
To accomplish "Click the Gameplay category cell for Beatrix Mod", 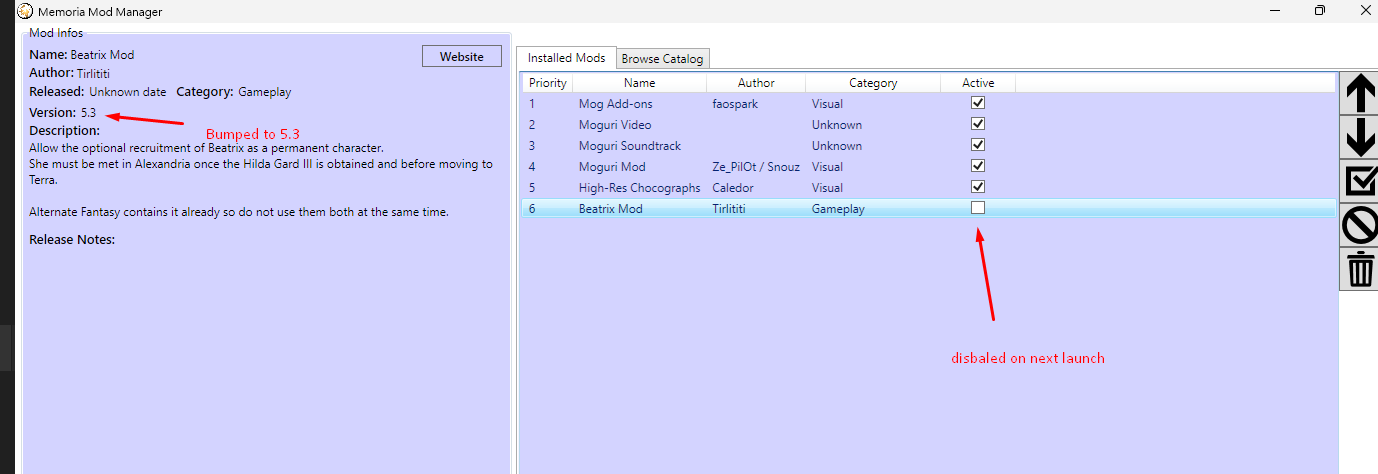I will point(838,209).
